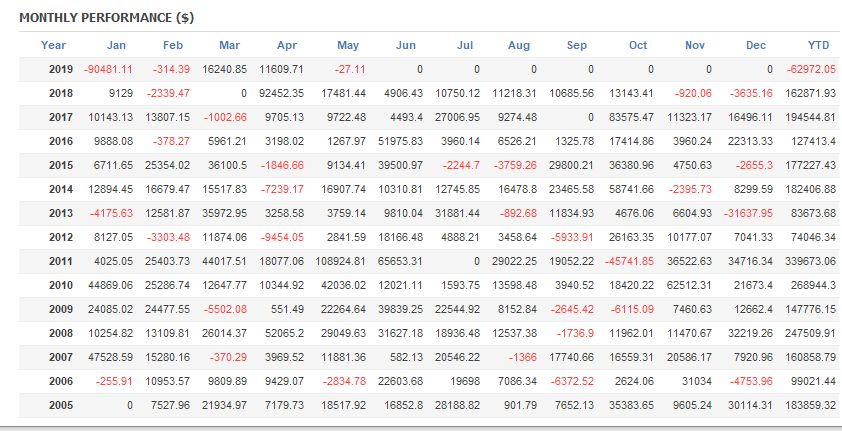Click the Aug column header
Viewport: 842px width, 431px height.
tap(519, 45)
